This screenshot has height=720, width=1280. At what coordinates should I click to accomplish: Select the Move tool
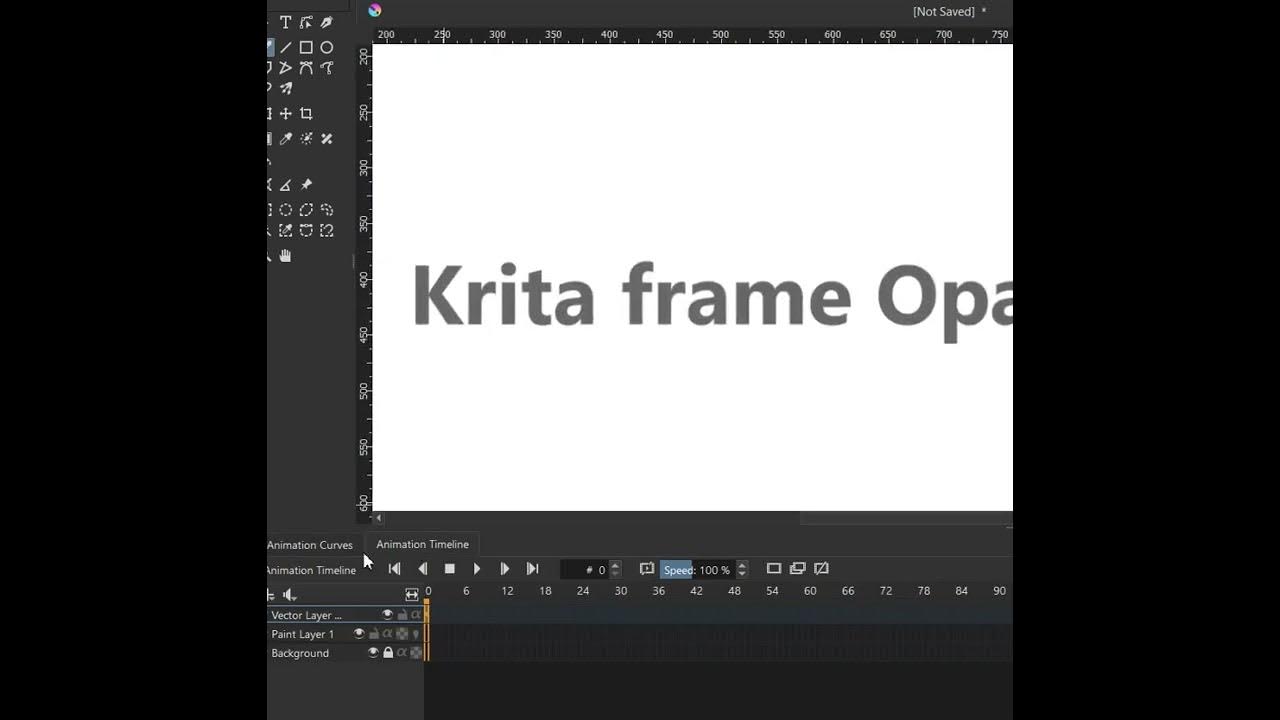285,114
